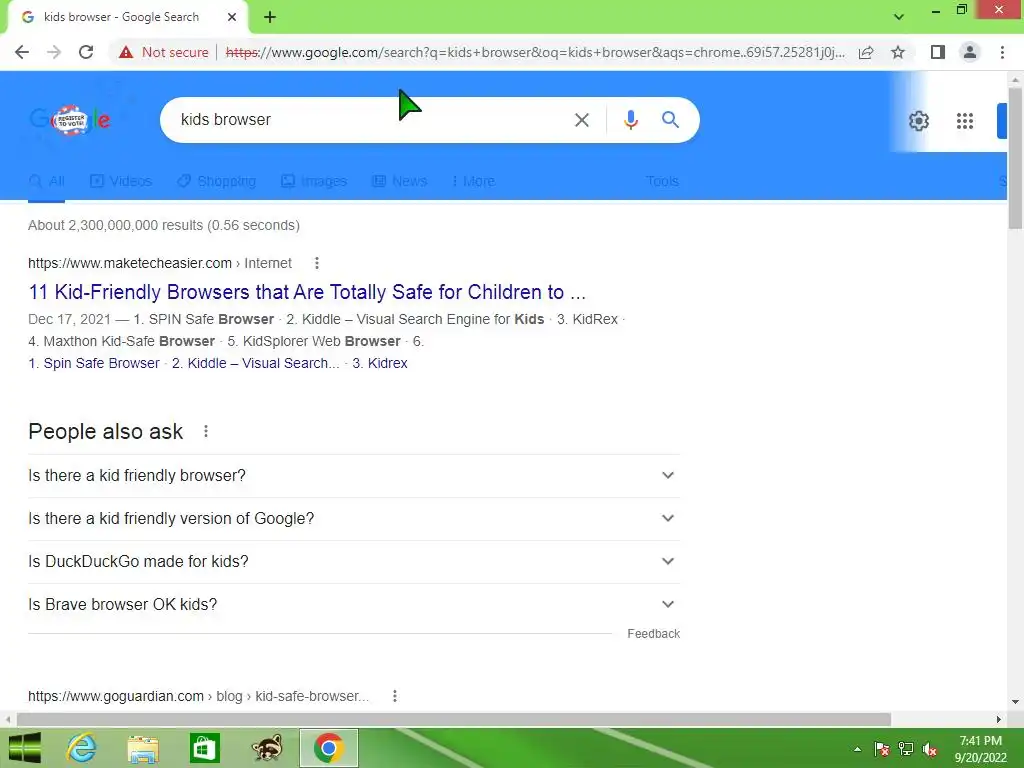The width and height of the screenshot is (1024, 768).
Task: Open search Tools
Action: [662, 181]
